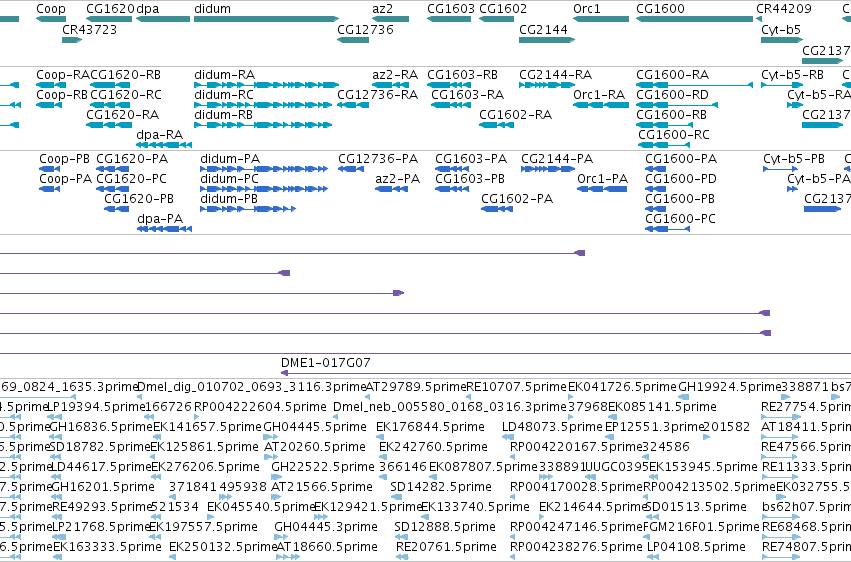Open the CG2144 gene feature

tap(547, 40)
